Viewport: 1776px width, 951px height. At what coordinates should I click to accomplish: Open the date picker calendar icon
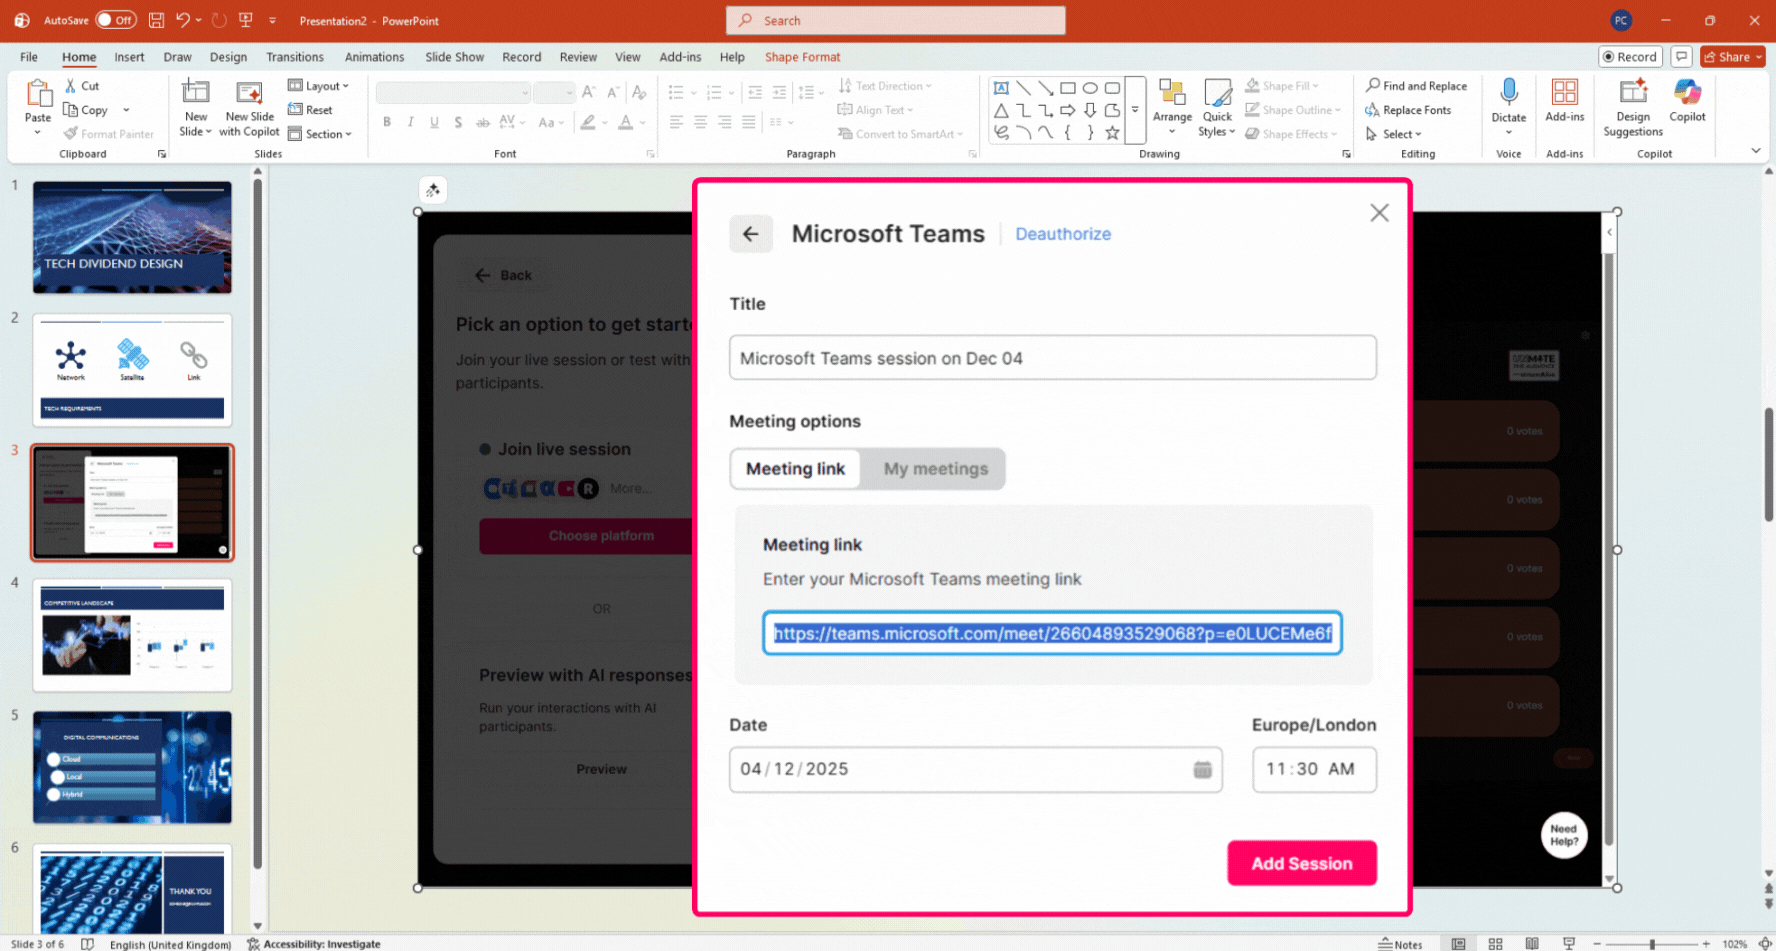click(1202, 769)
